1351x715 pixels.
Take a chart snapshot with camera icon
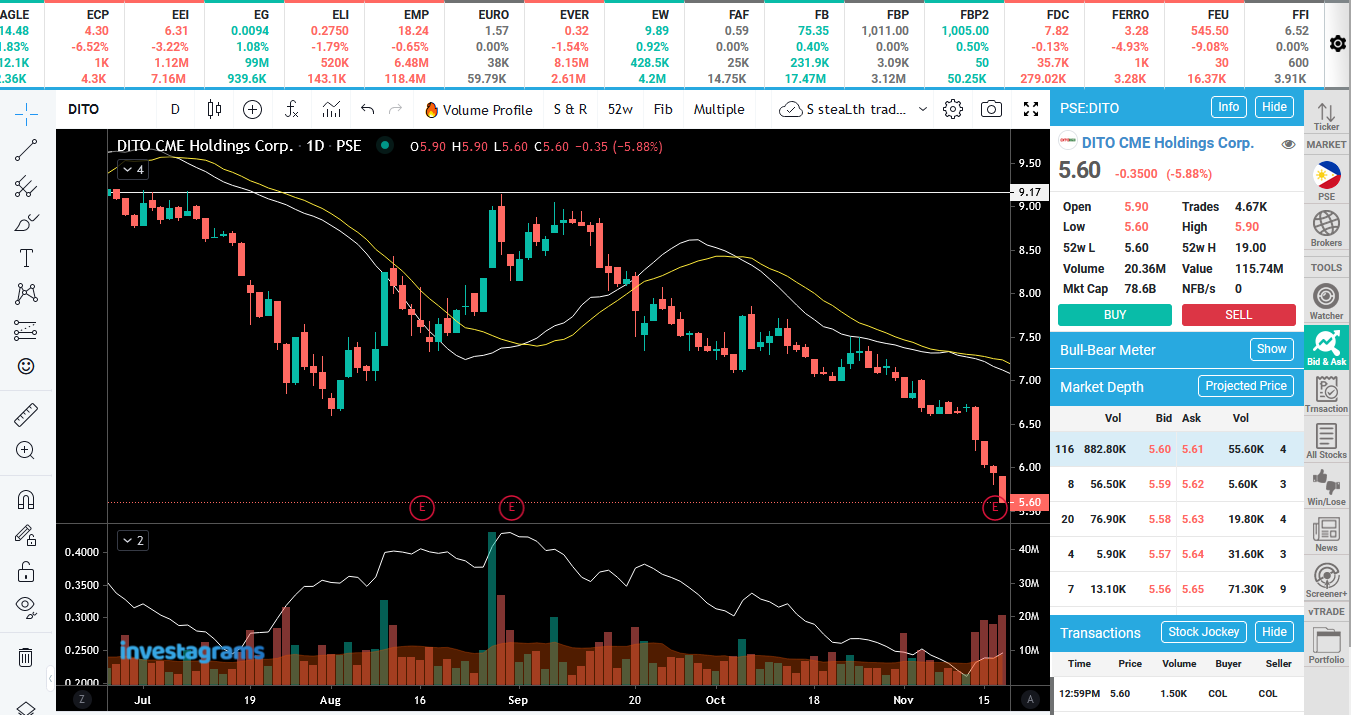[991, 109]
